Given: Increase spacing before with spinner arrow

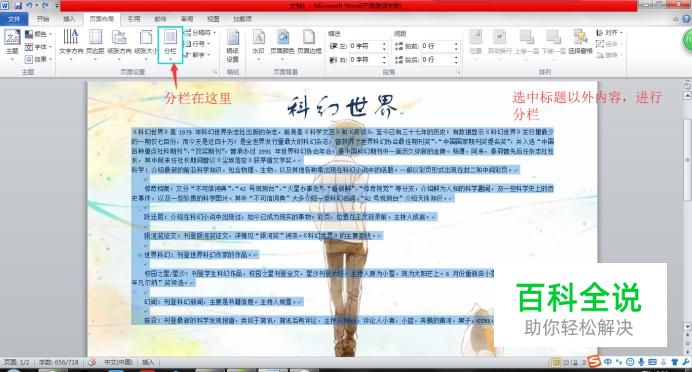Looking at the screenshot, I should click(x=457, y=44).
